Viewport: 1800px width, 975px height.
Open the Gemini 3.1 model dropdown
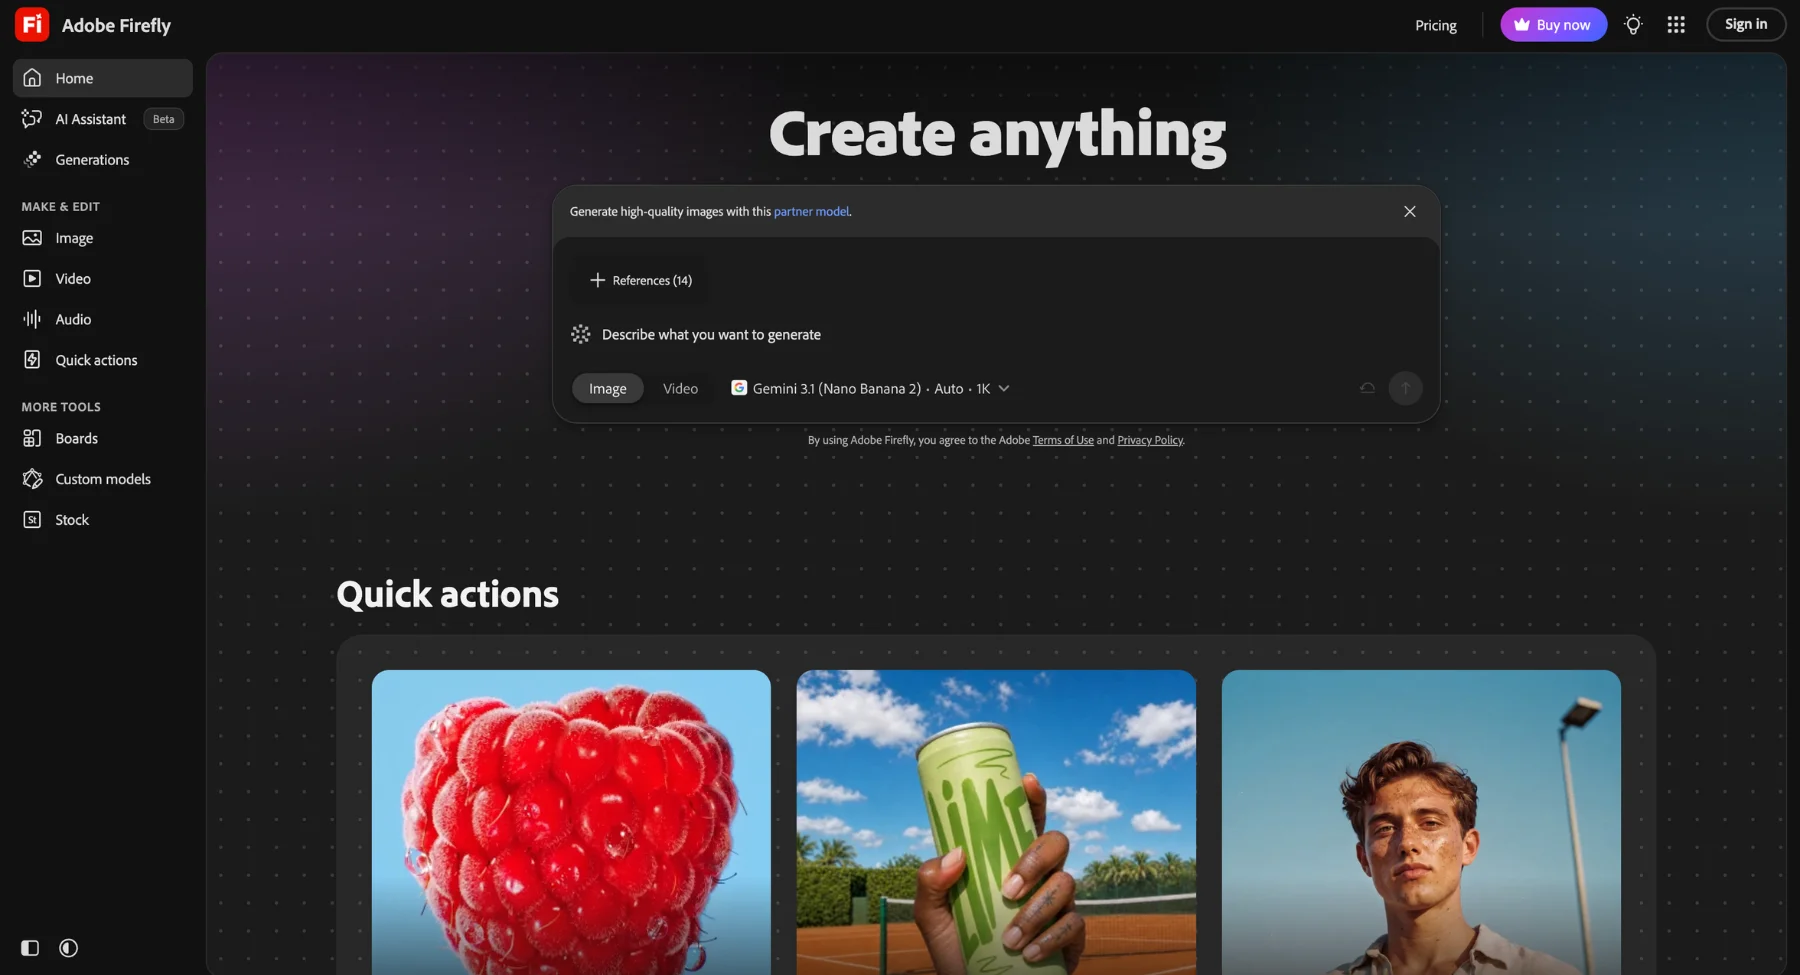click(871, 389)
